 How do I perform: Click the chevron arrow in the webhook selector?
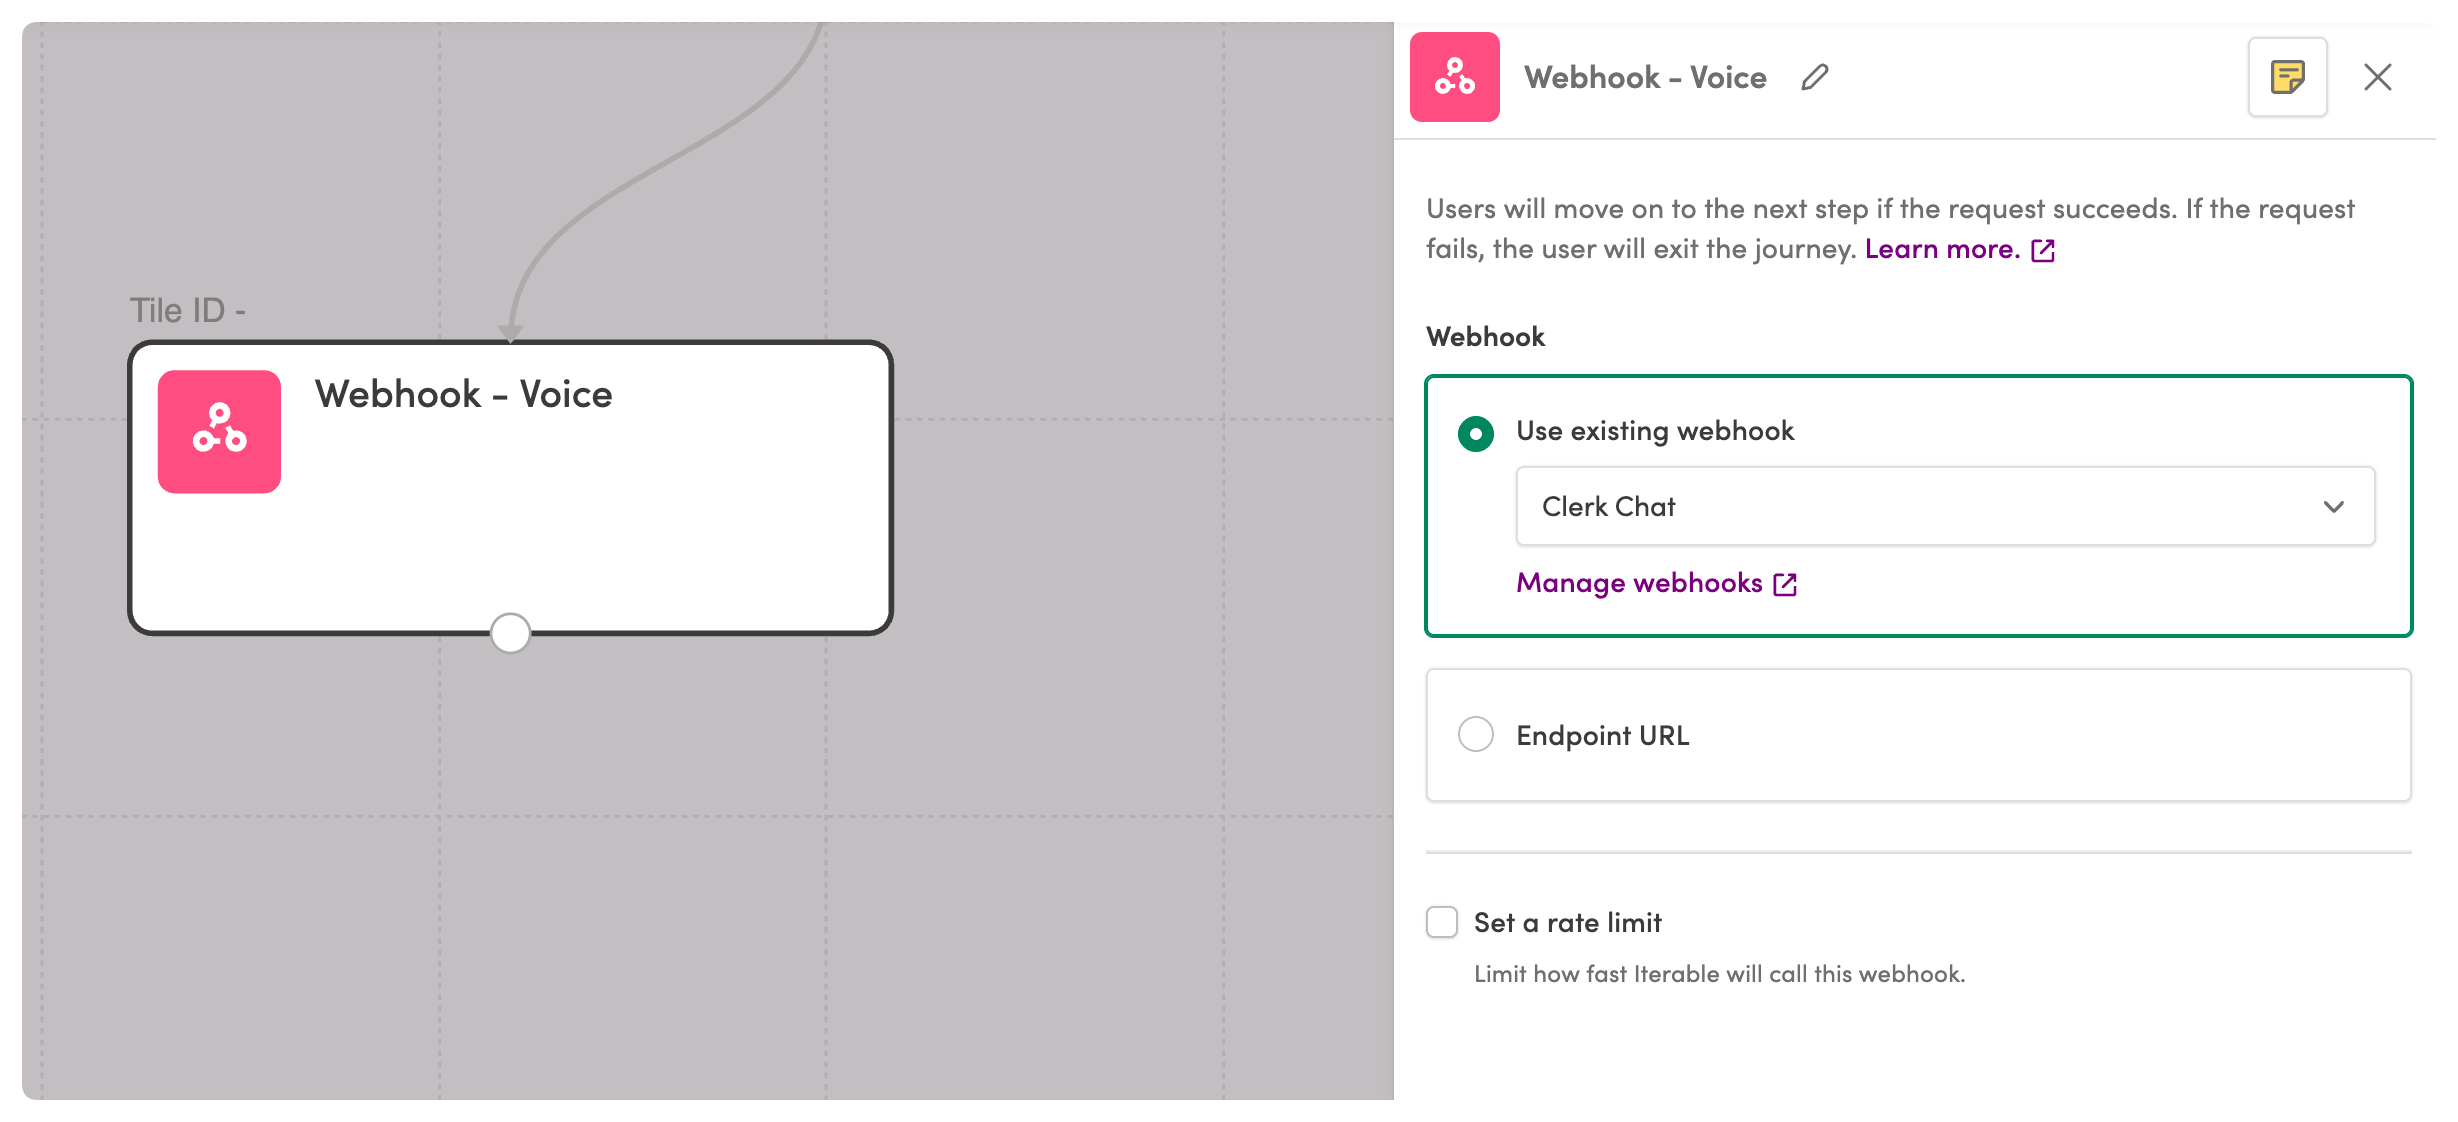2334,507
